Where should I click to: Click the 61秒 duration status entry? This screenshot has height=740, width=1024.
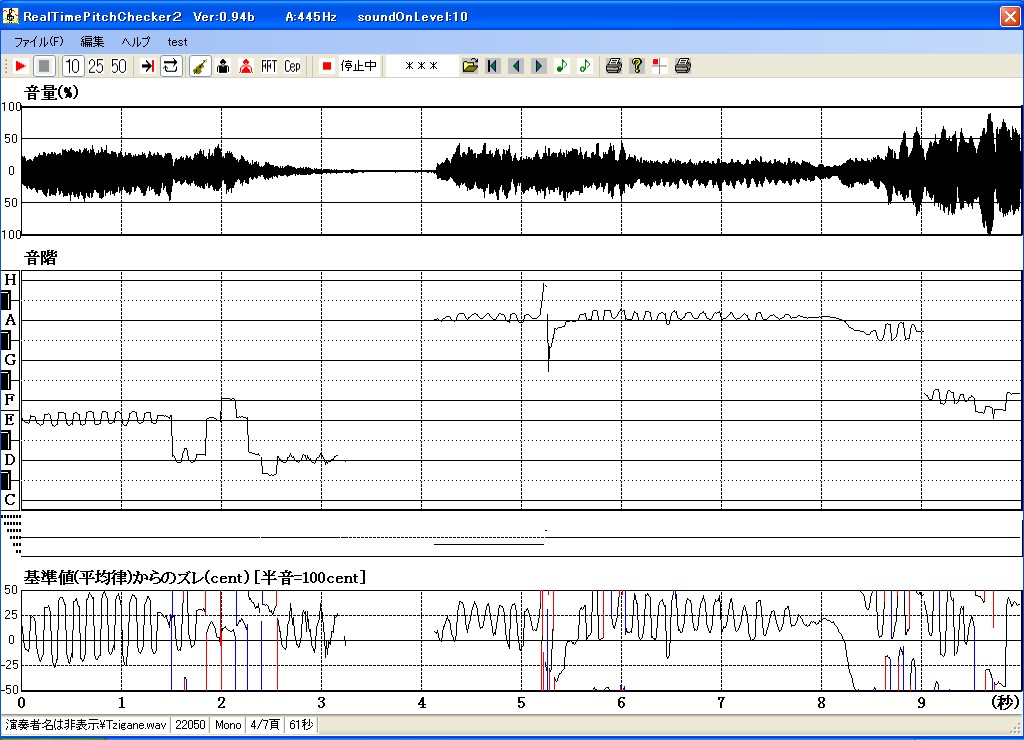click(301, 725)
